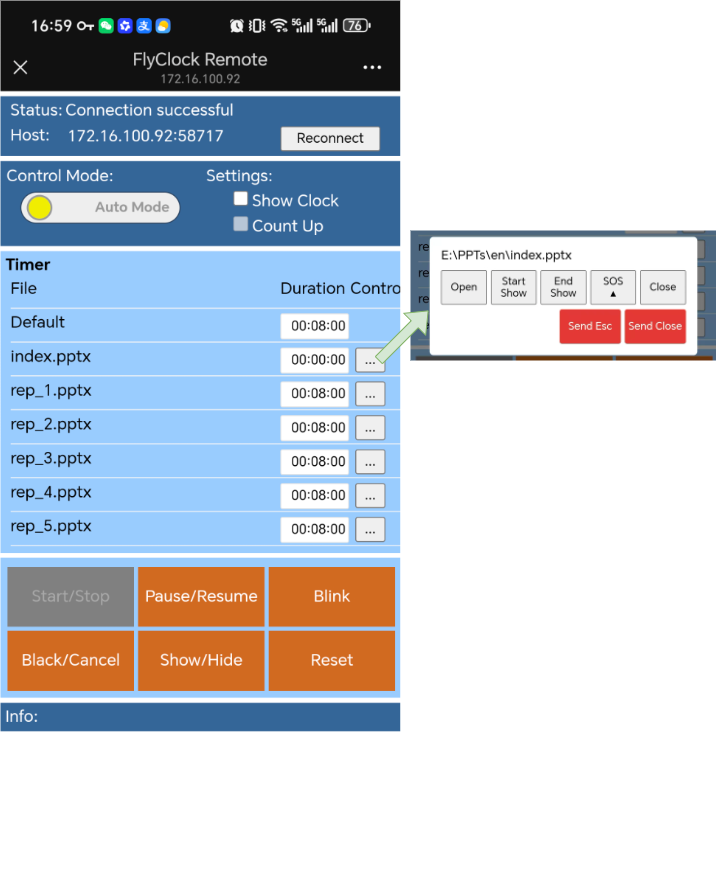Edit the Default duration field
Viewport: 716px width, 886px height.
pyautogui.click(x=315, y=326)
